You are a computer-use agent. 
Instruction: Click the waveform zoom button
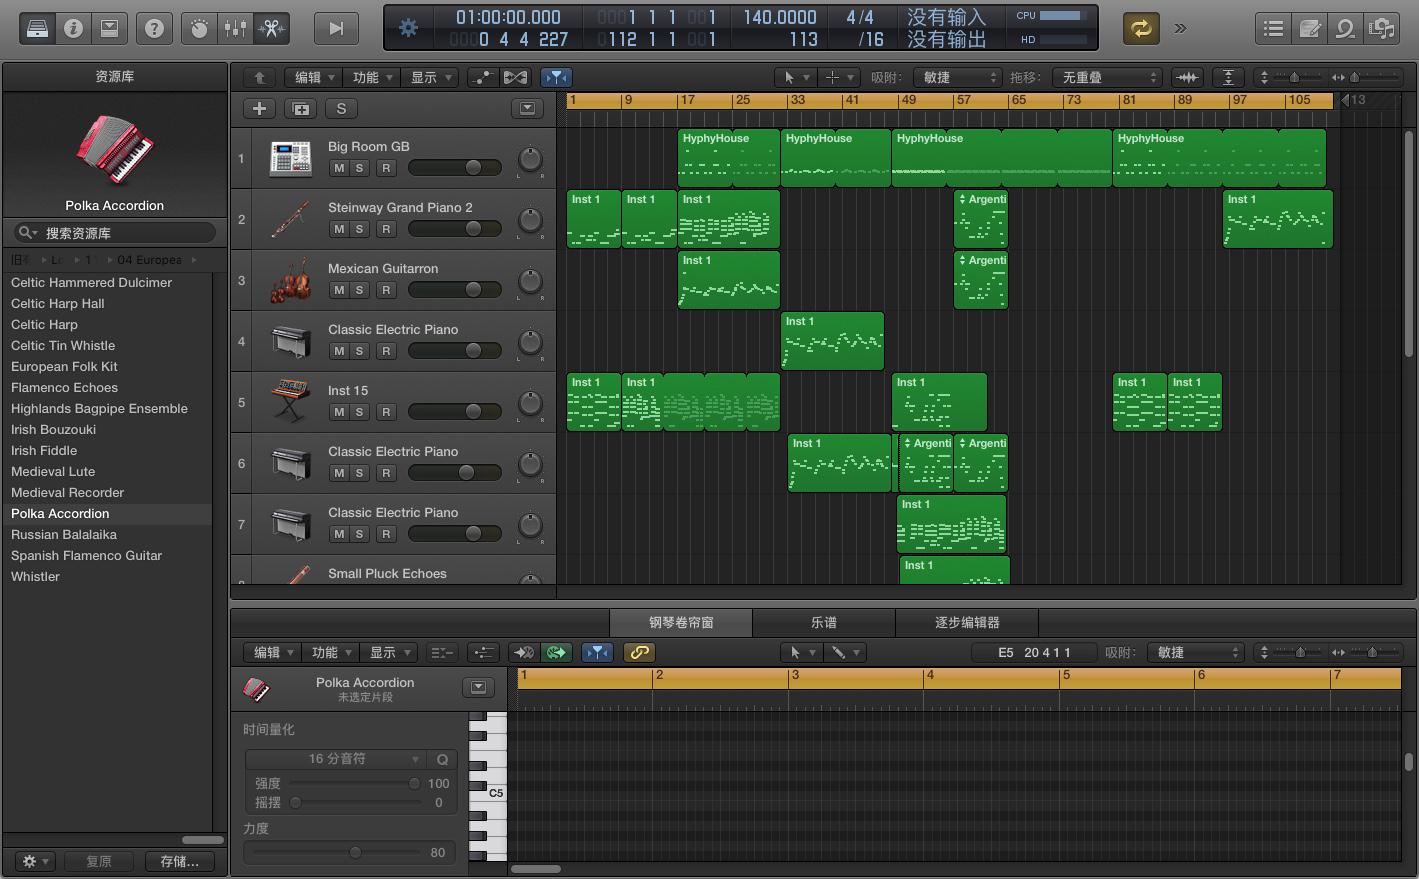pyautogui.click(x=1187, y=77)
